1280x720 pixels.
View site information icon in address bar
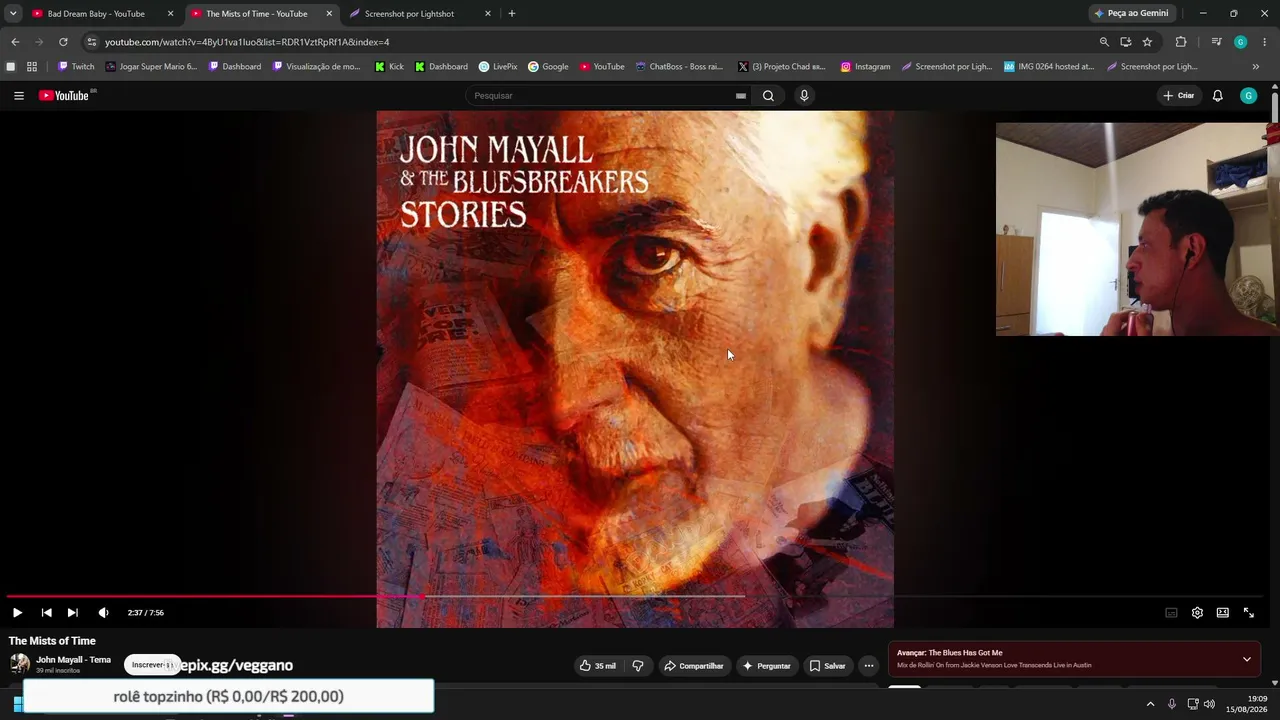(x=92, y=42)
